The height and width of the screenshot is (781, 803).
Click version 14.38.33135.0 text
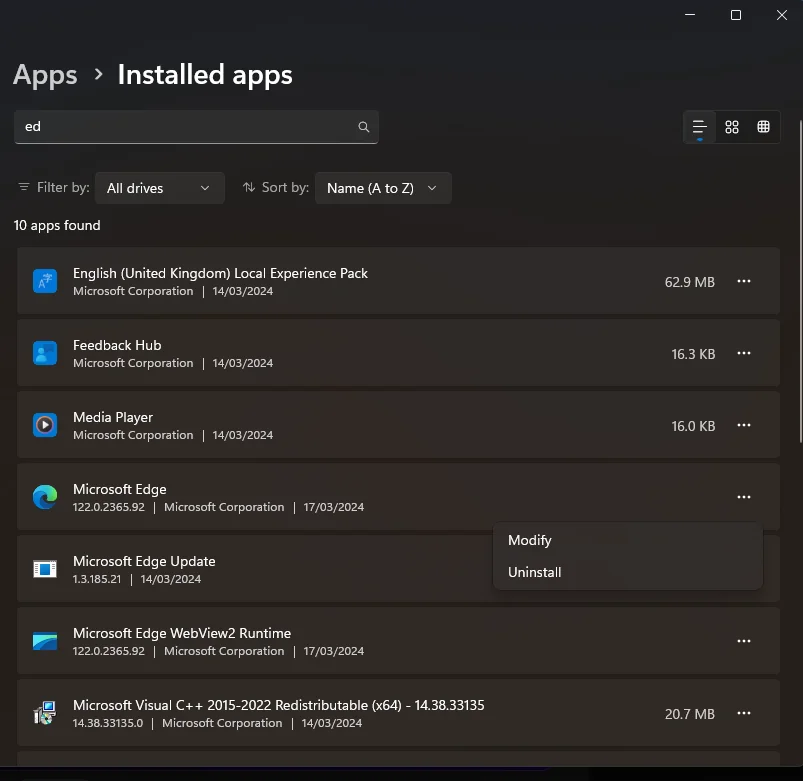click(x=108, y=723)
